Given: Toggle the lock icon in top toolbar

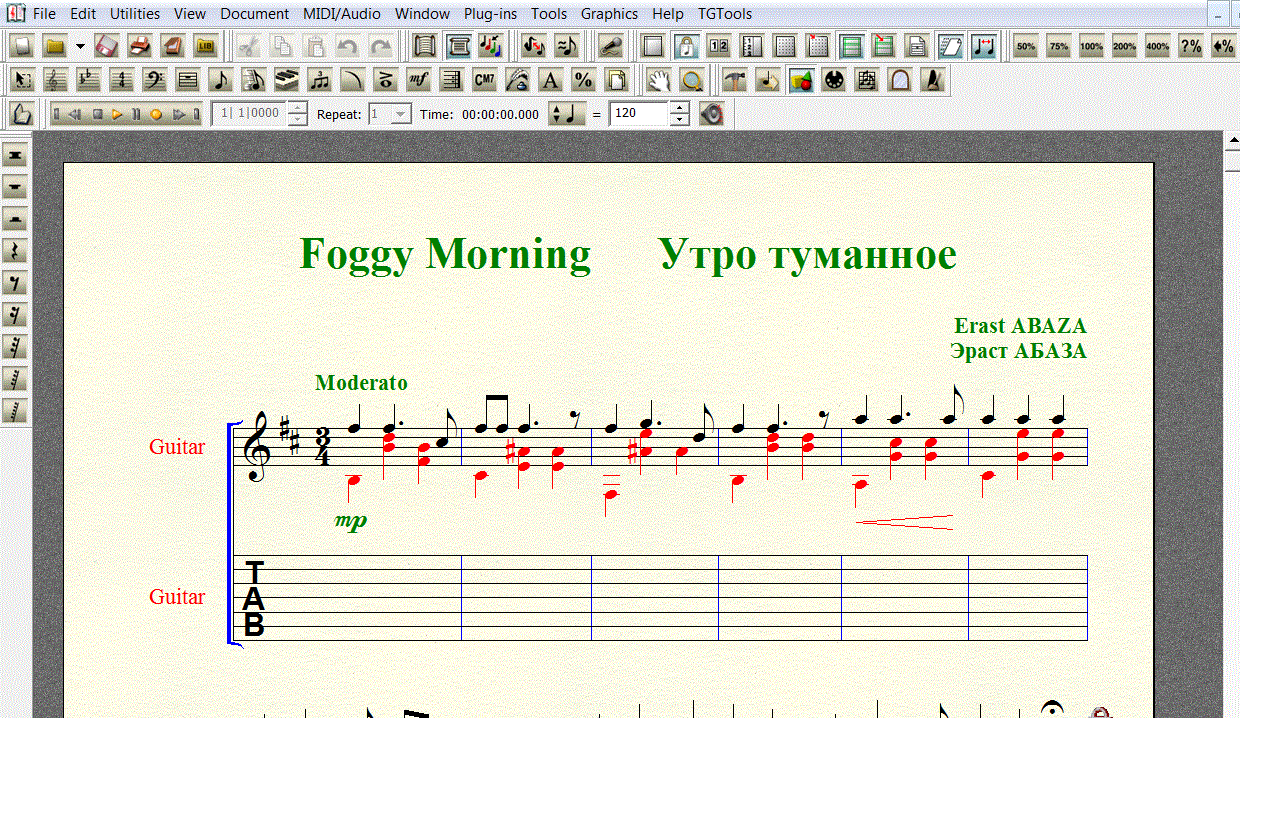Looking at the screenshot, I should click(x=686, y=46).
